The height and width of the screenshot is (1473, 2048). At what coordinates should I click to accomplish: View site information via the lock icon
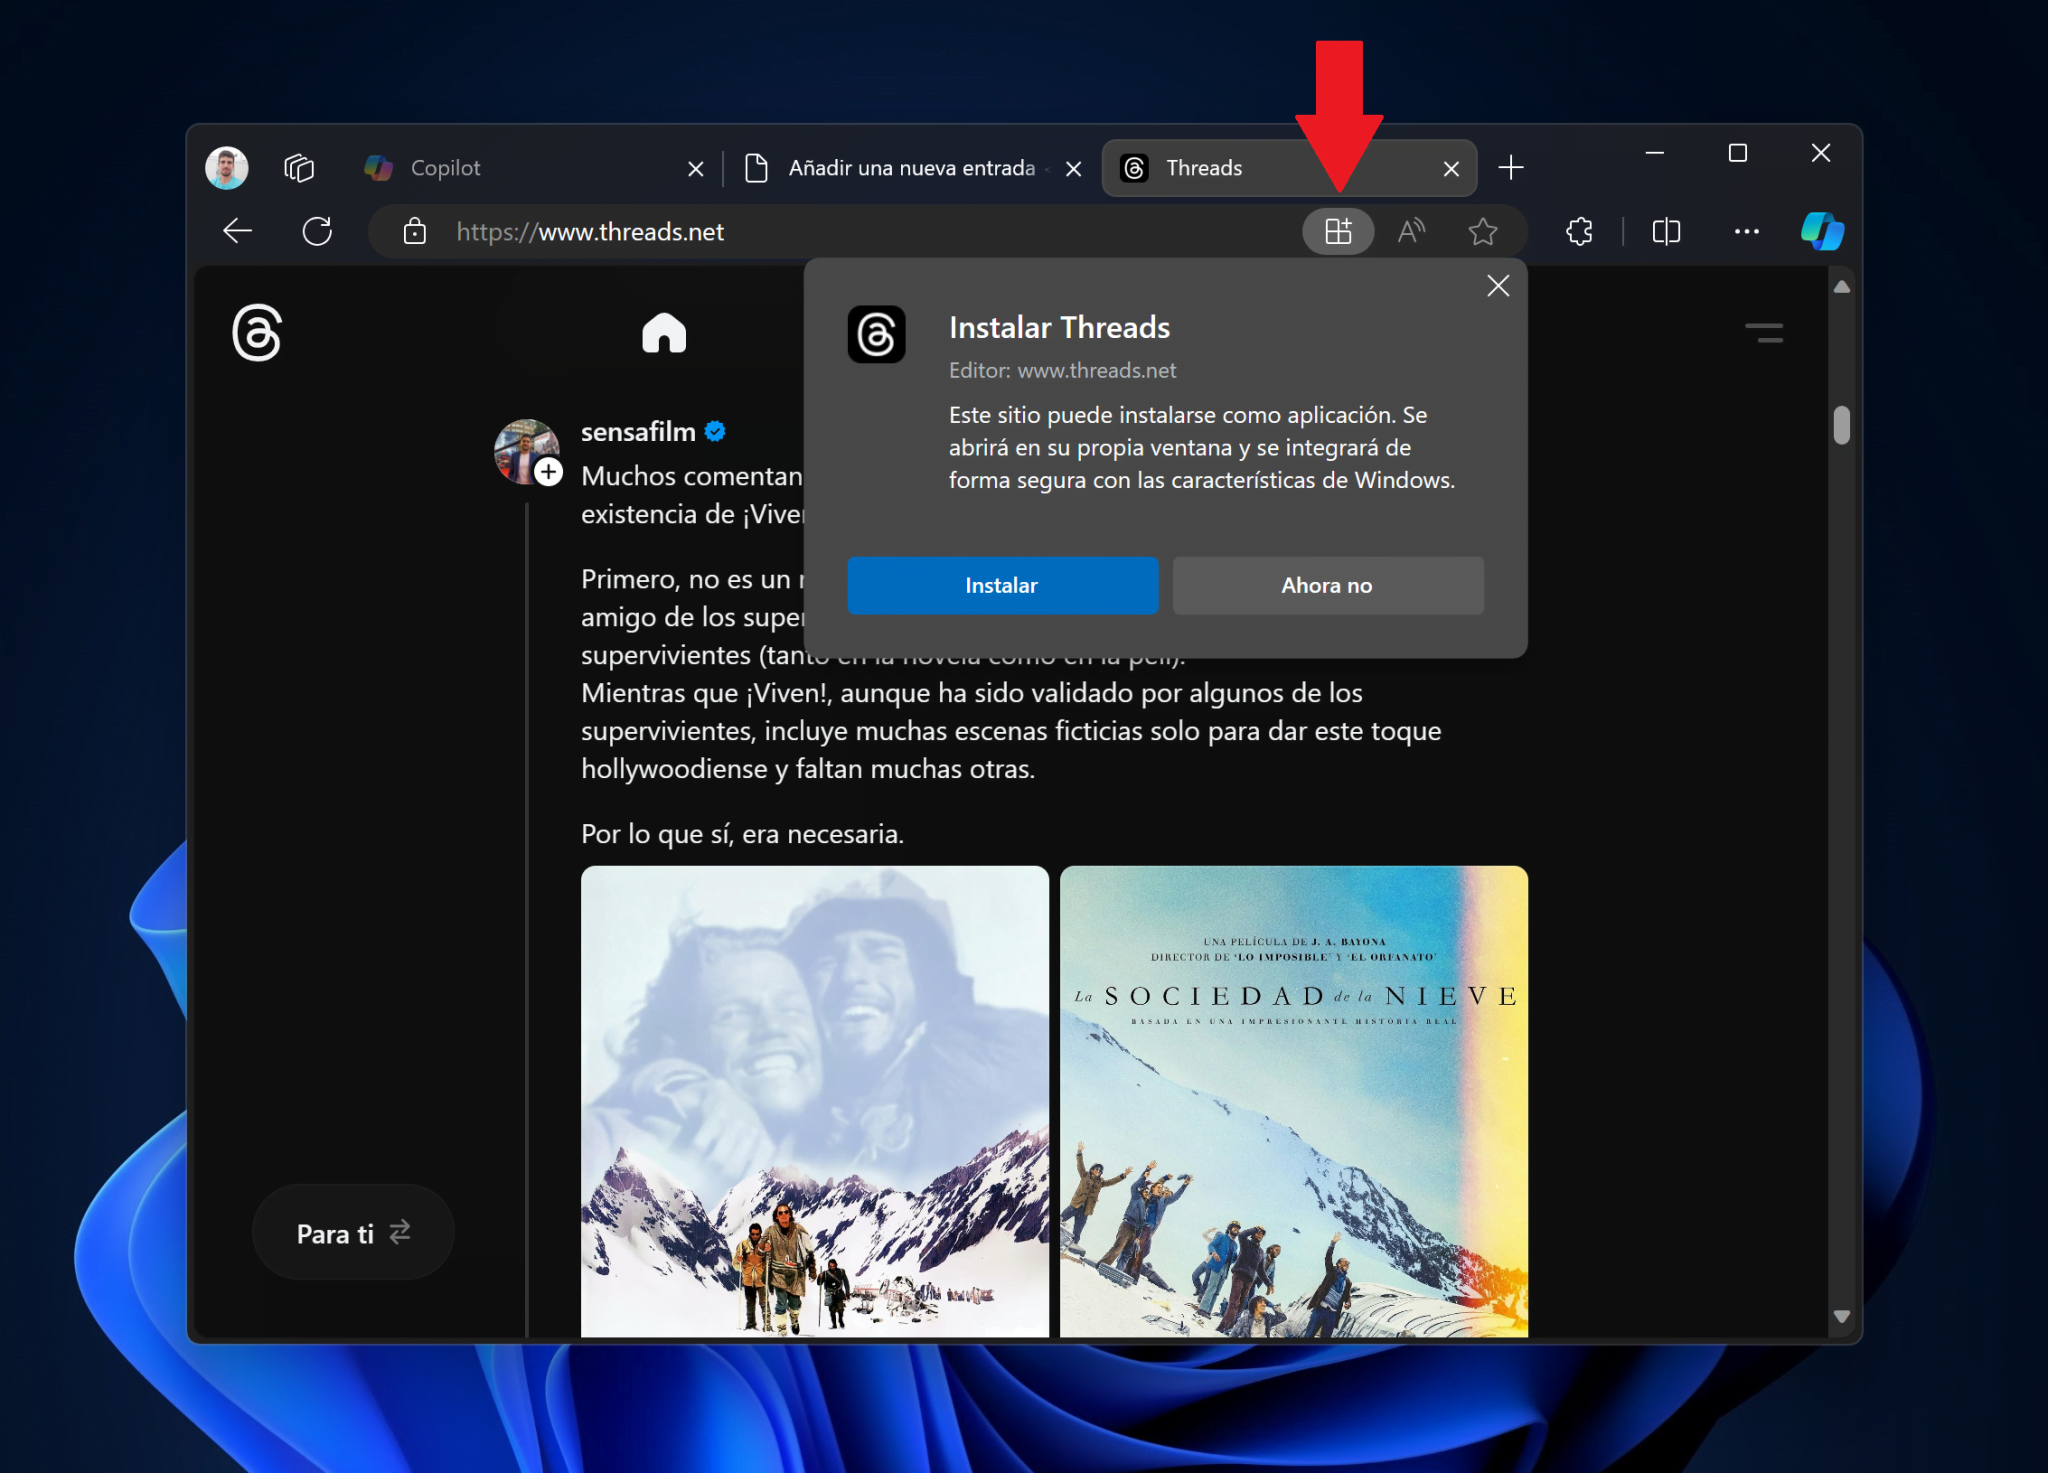pos(414,232)
